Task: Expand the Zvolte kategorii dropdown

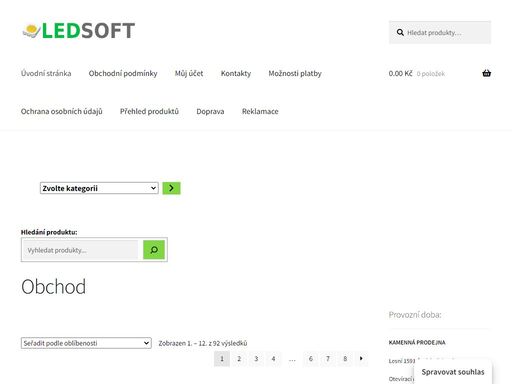Action: coord(99,188)
